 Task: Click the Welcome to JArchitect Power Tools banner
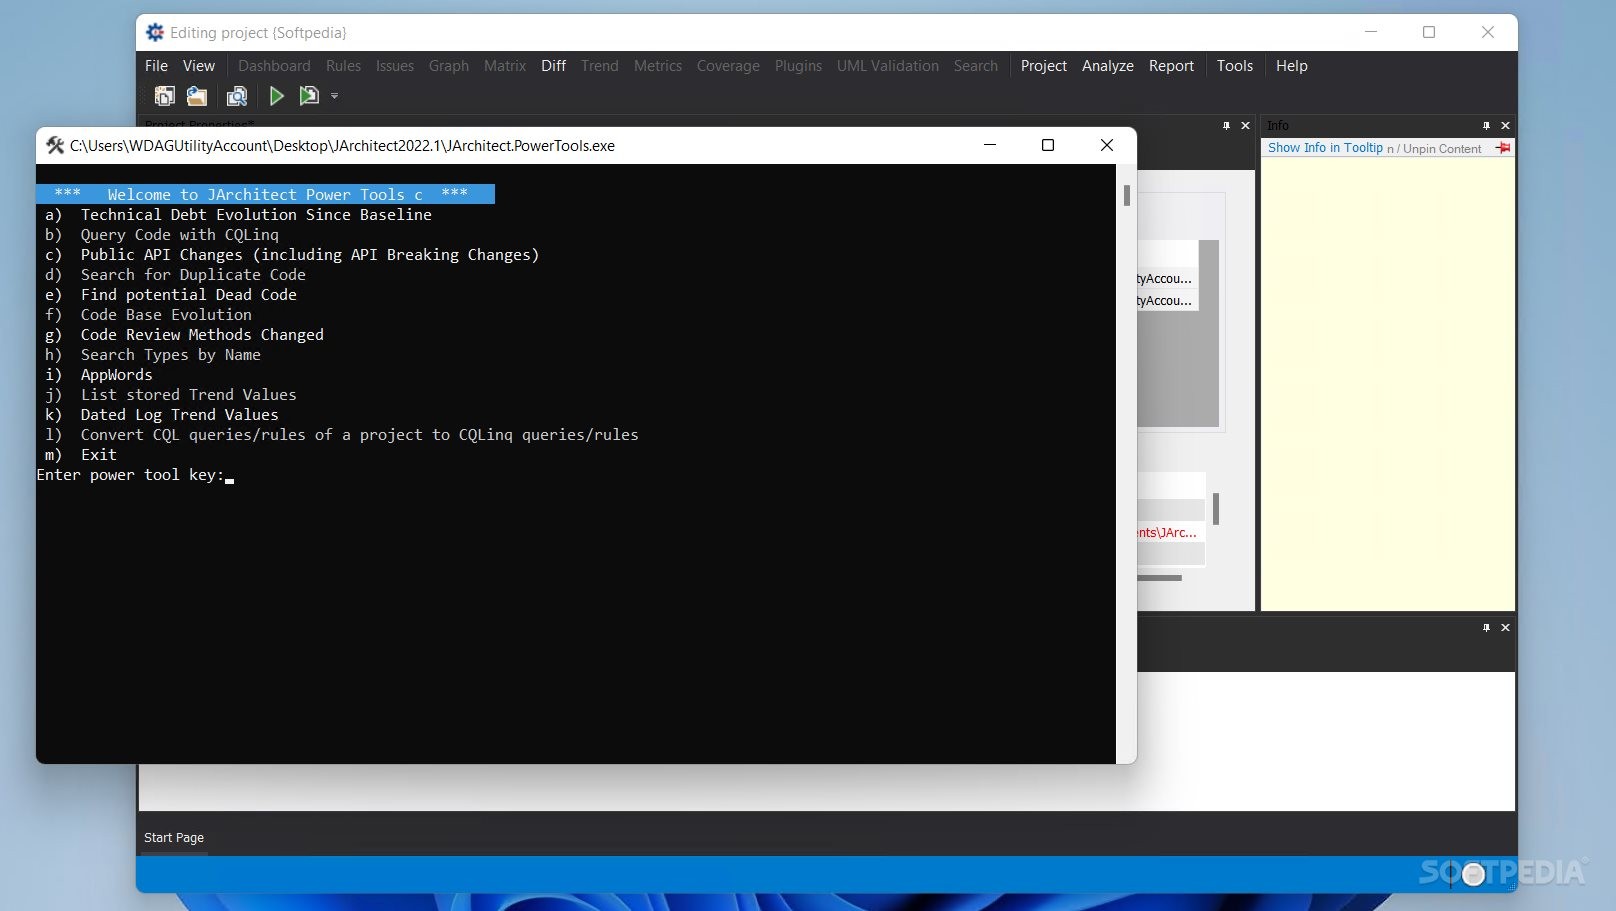coord(265,194)
